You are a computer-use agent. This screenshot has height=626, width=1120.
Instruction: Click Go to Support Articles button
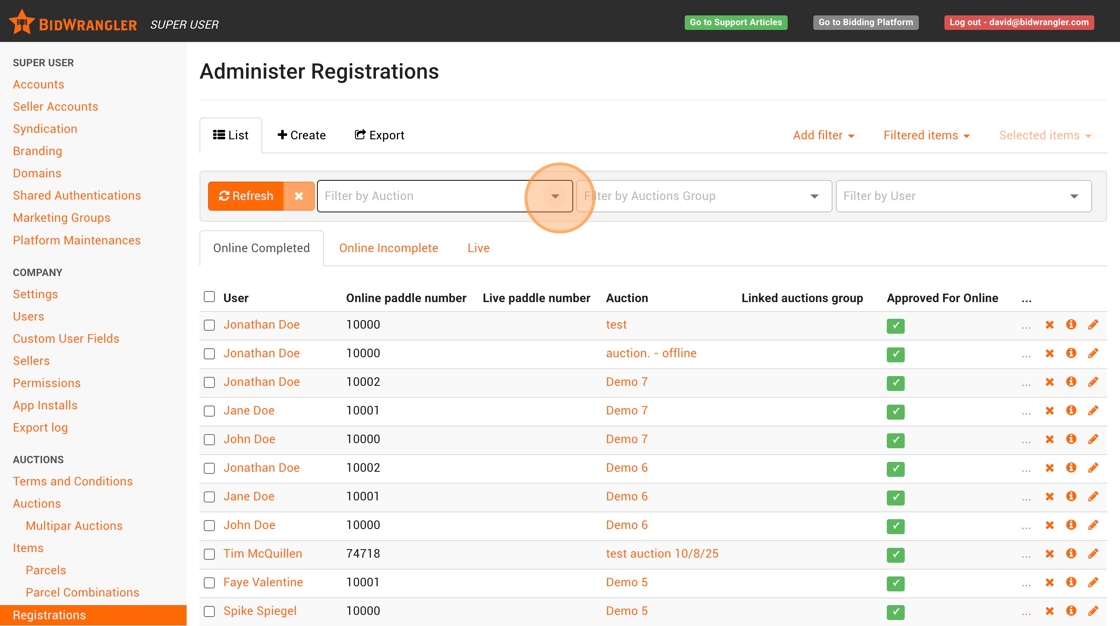click(735, 22)
